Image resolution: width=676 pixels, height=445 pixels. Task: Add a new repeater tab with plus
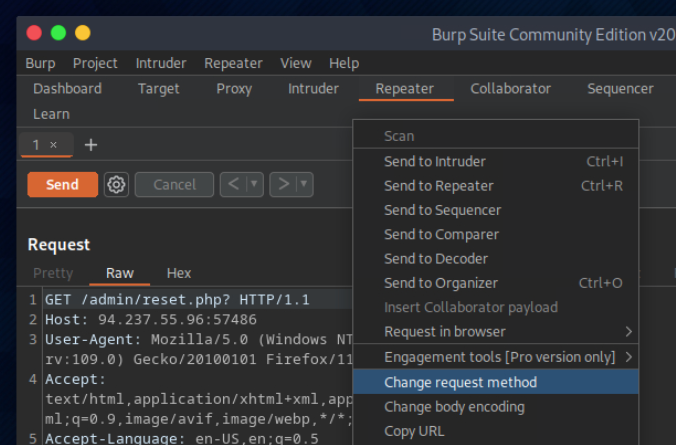[90, 145]
